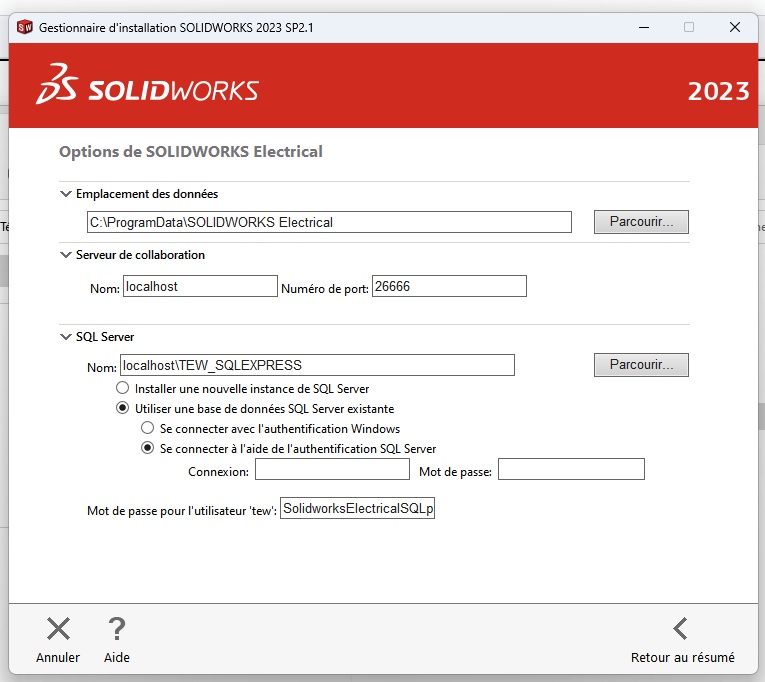Click the Retour au résumé label
Image resolution: width=765 pixels, height=682 pixels.
coord(683,657)
